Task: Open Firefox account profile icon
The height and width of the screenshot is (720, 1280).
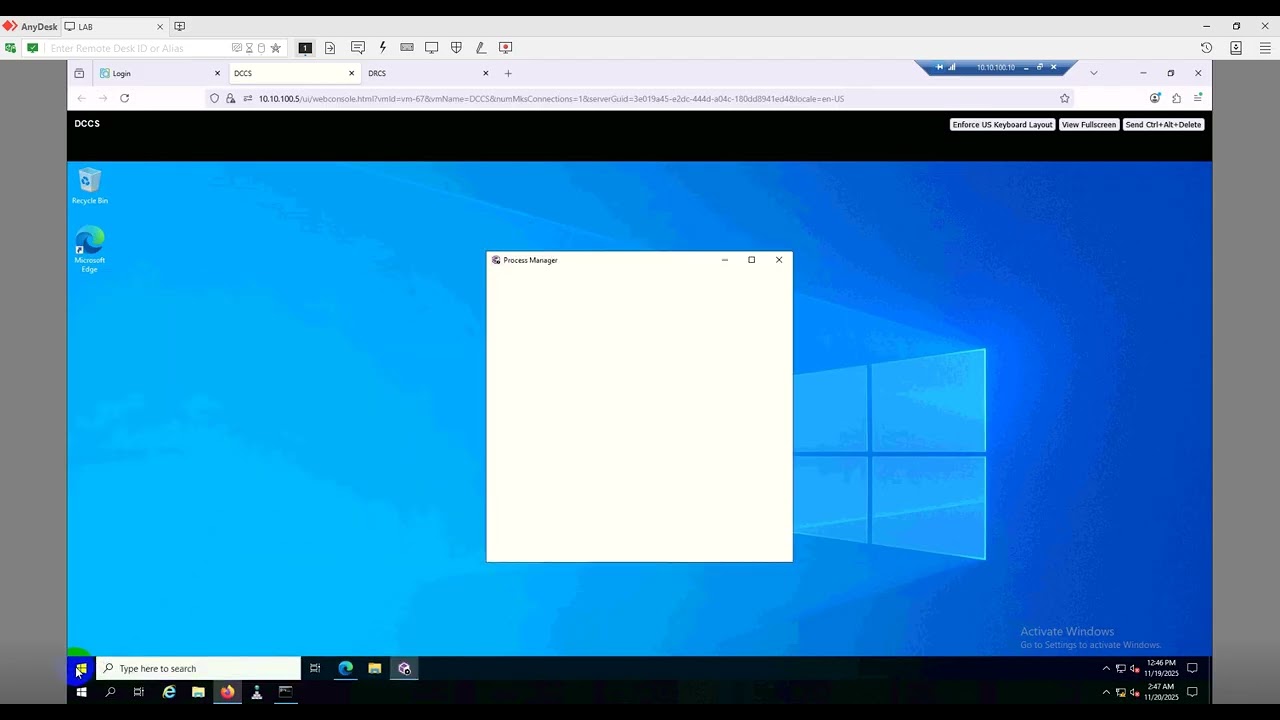Action: [x=1155, y=98]
